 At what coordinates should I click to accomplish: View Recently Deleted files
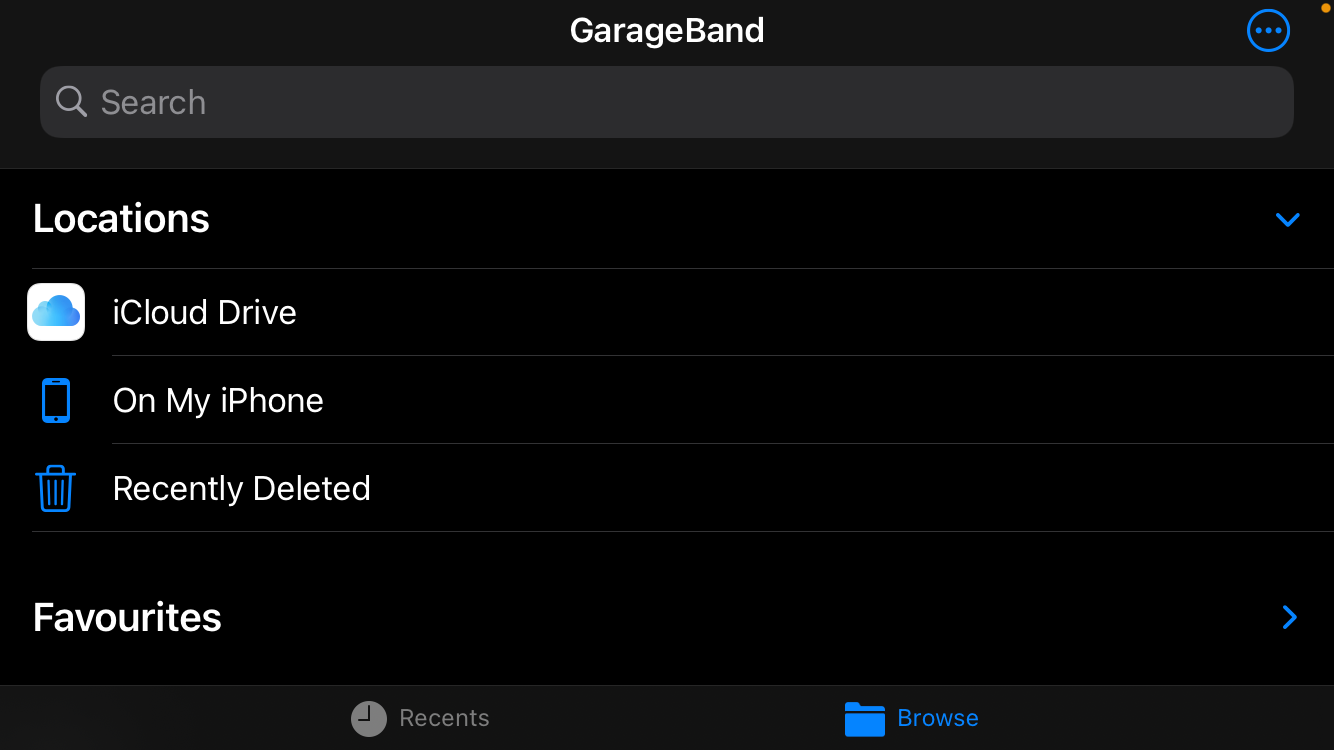click(241, 488)
